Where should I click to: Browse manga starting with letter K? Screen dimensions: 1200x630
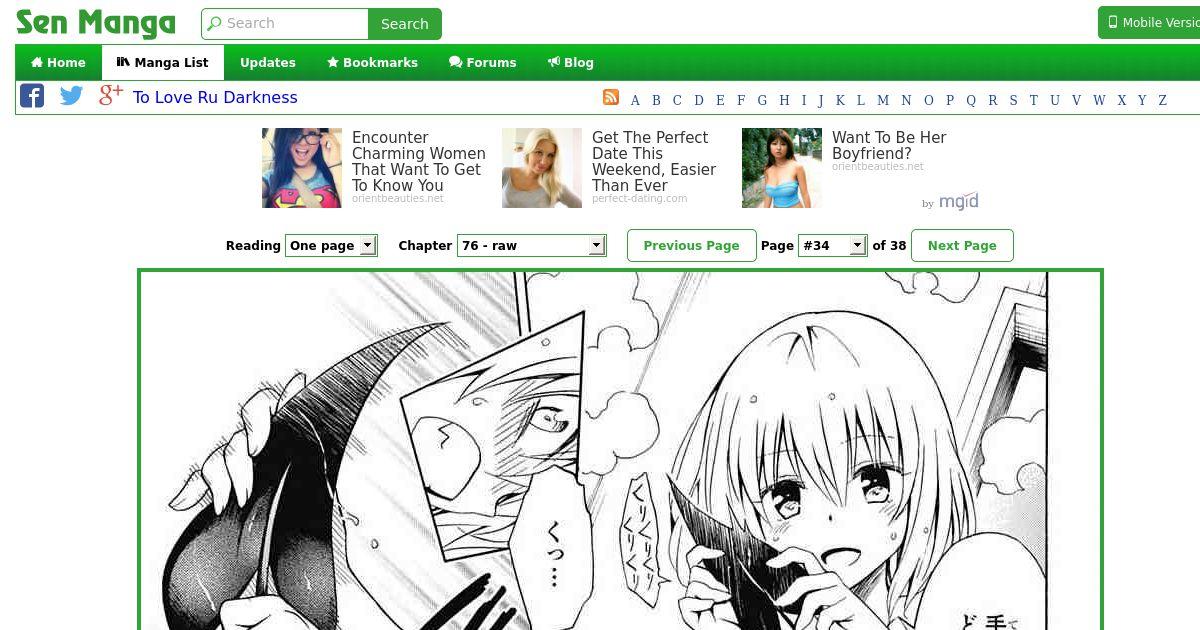(840, 100)
